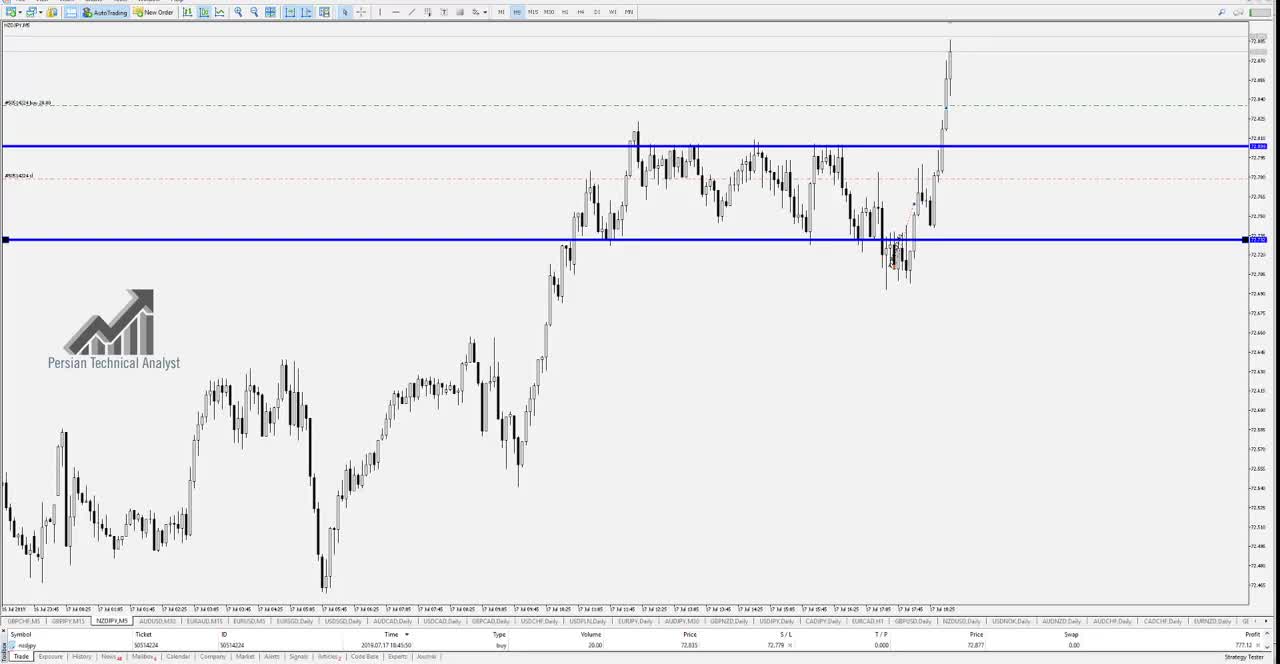Open the Code Base terminal tab
1280x664 pixels.
[x=364, y=656]
